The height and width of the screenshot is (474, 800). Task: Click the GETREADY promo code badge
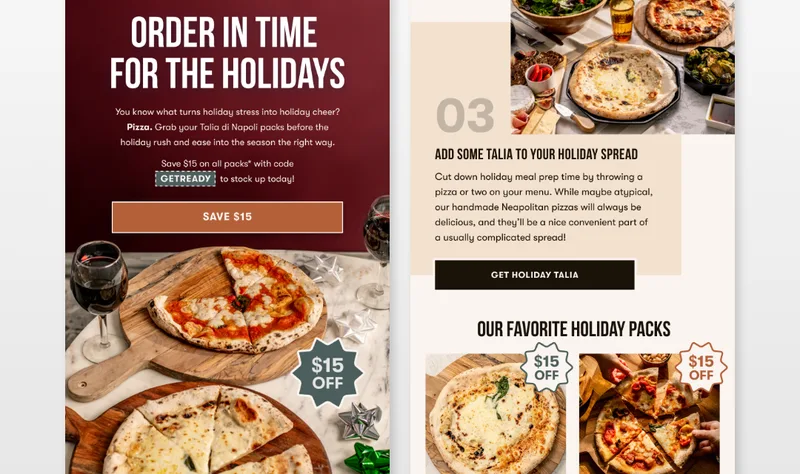point(185,179)
